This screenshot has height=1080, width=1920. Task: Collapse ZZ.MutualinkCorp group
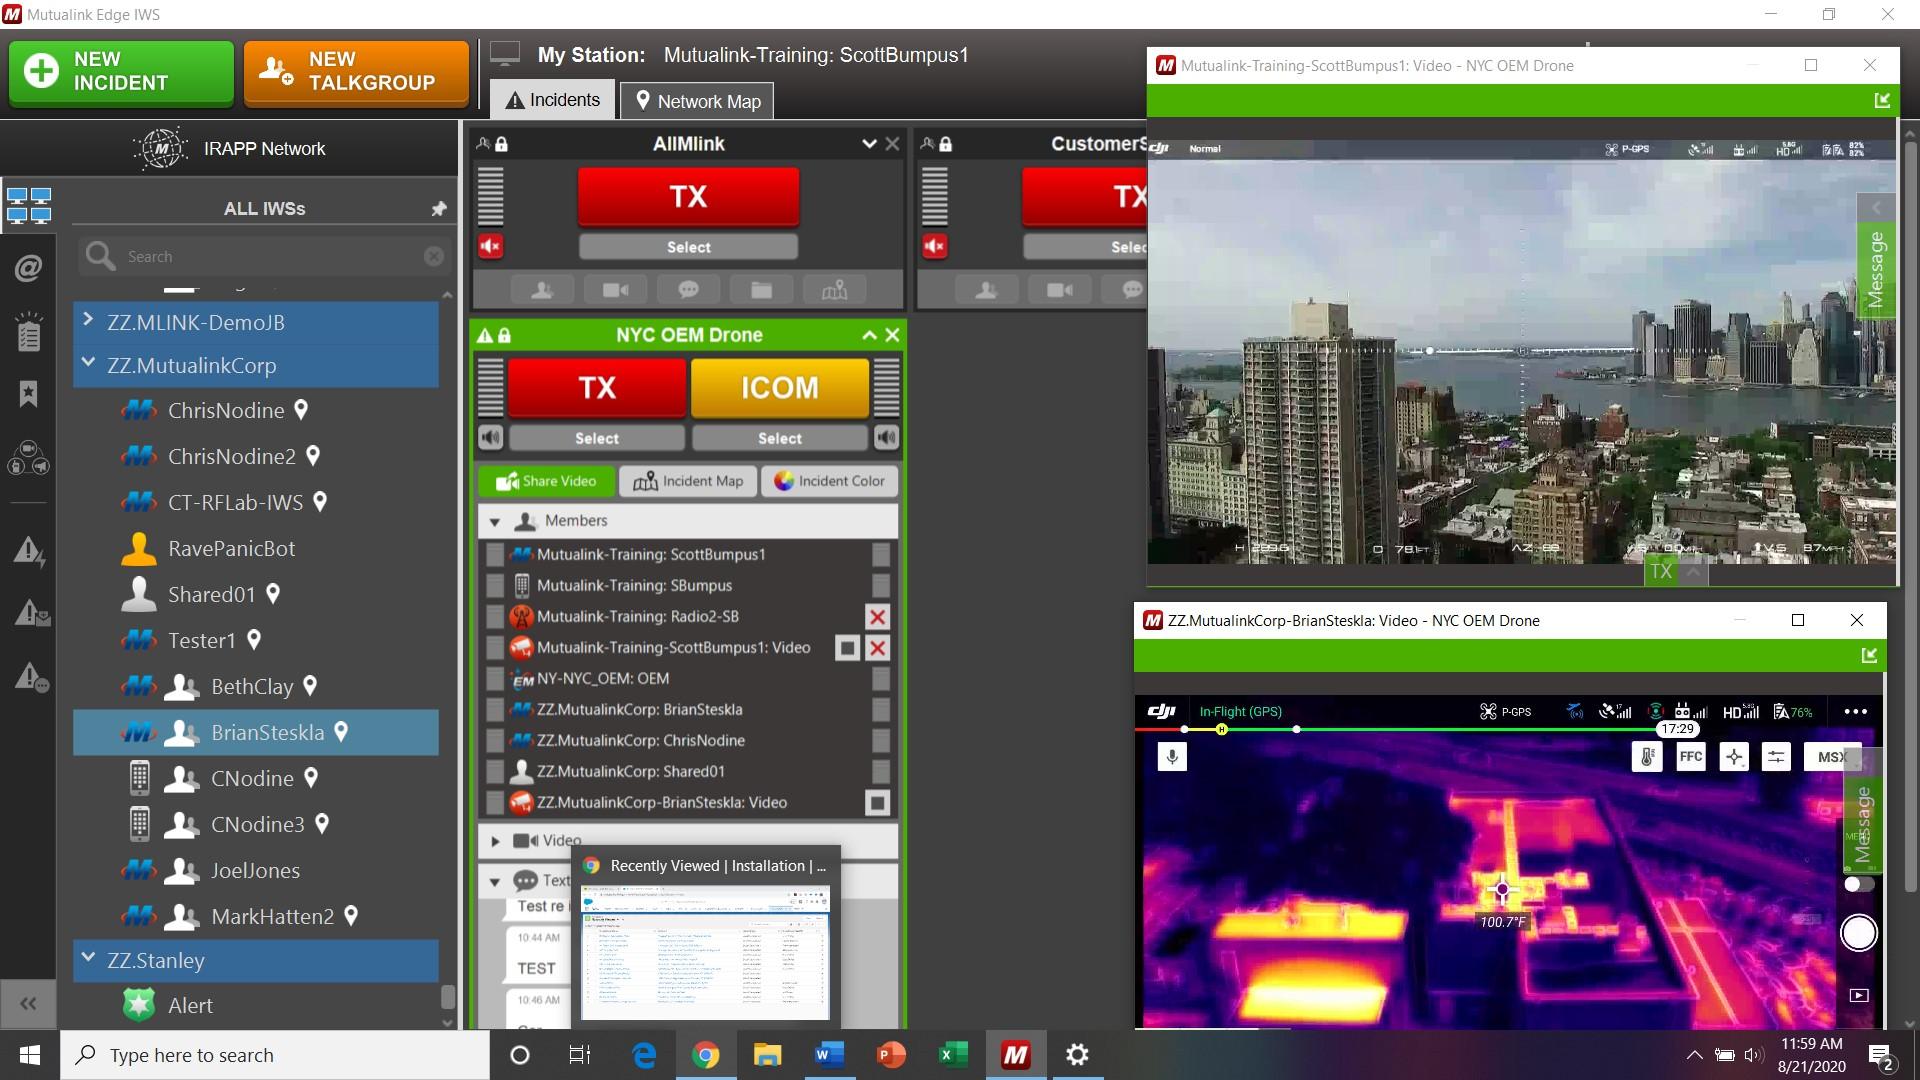[88, 363]
